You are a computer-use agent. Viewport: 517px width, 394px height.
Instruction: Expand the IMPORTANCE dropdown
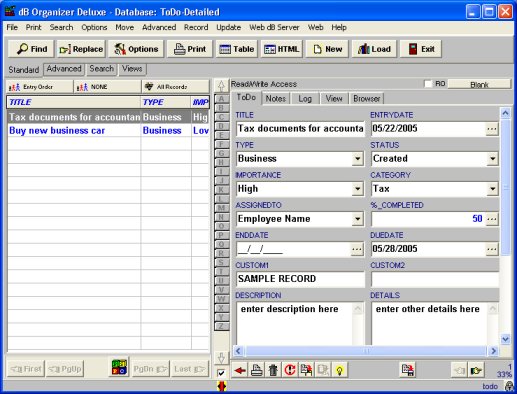(x=357, y=189)
